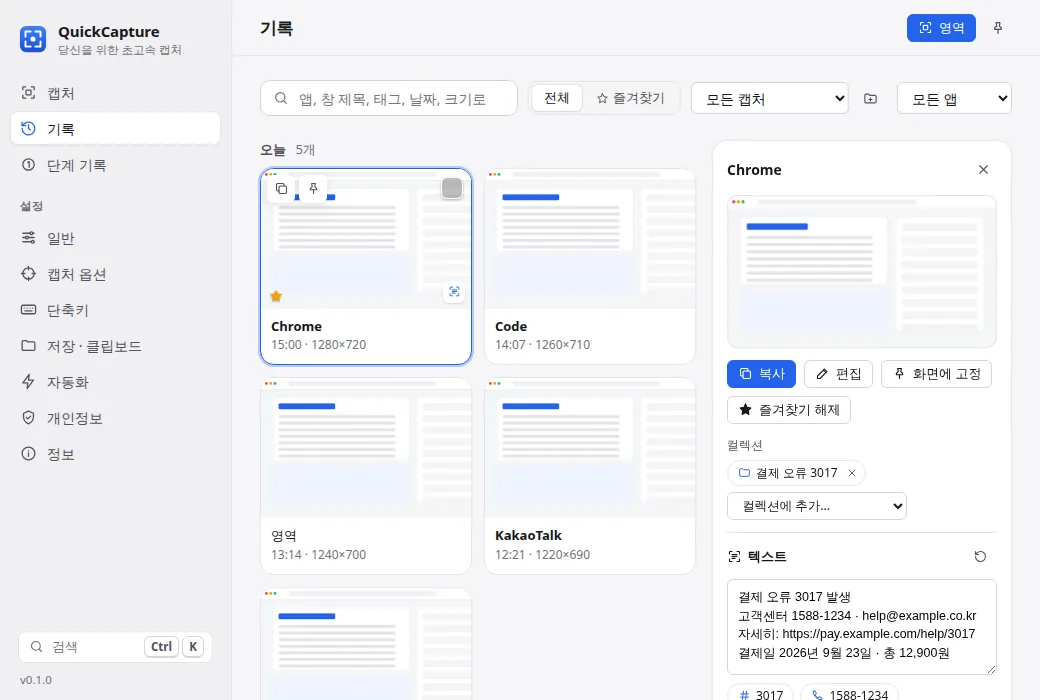
Task: Copy the Chrome capture via card icon
Action: (x=281, y=188)
